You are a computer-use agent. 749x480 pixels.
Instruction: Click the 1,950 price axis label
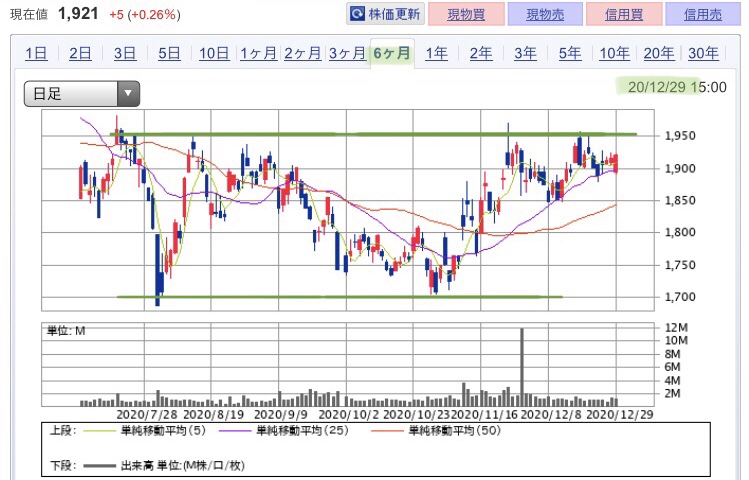(680, 136)
